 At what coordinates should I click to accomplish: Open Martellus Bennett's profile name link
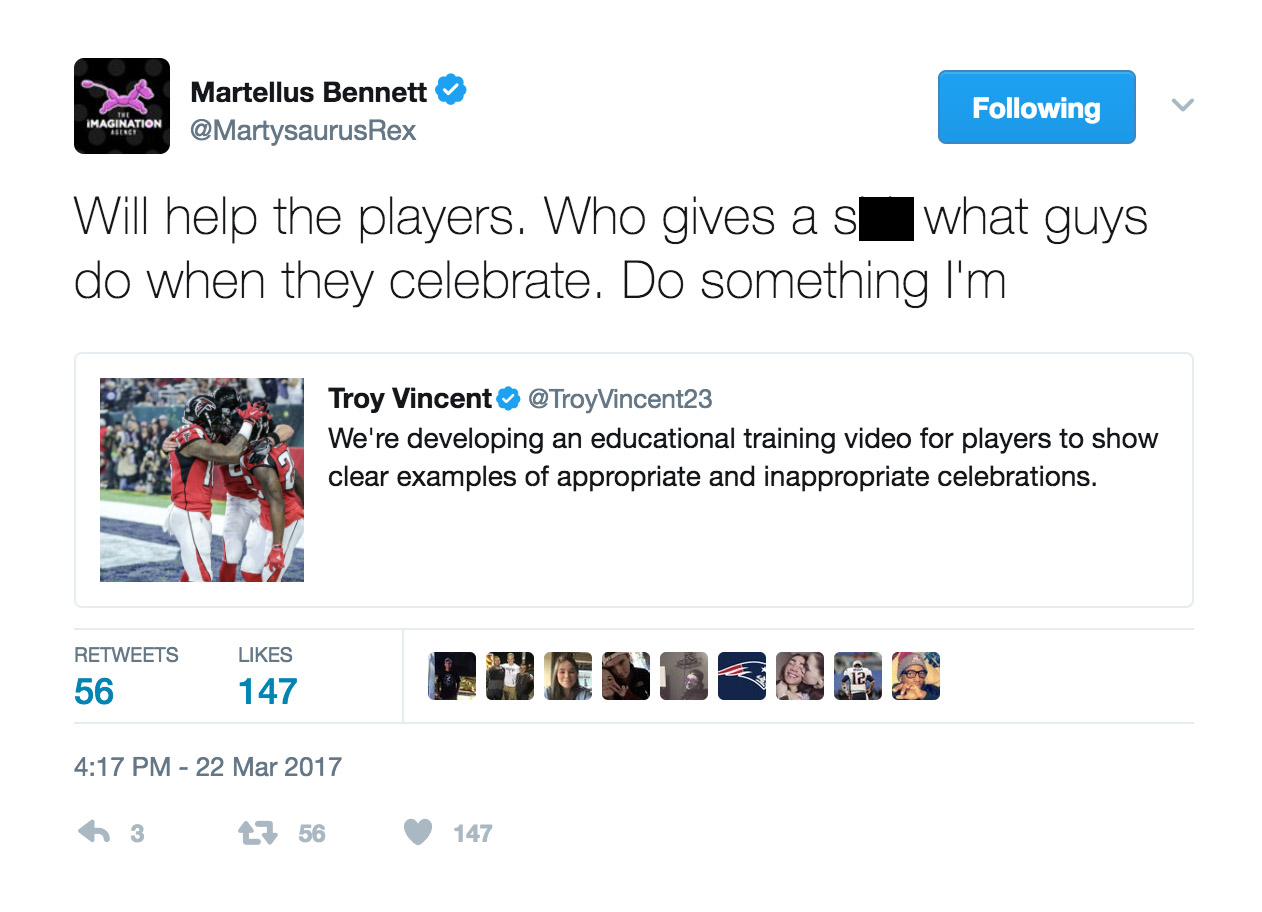point(309,93)
